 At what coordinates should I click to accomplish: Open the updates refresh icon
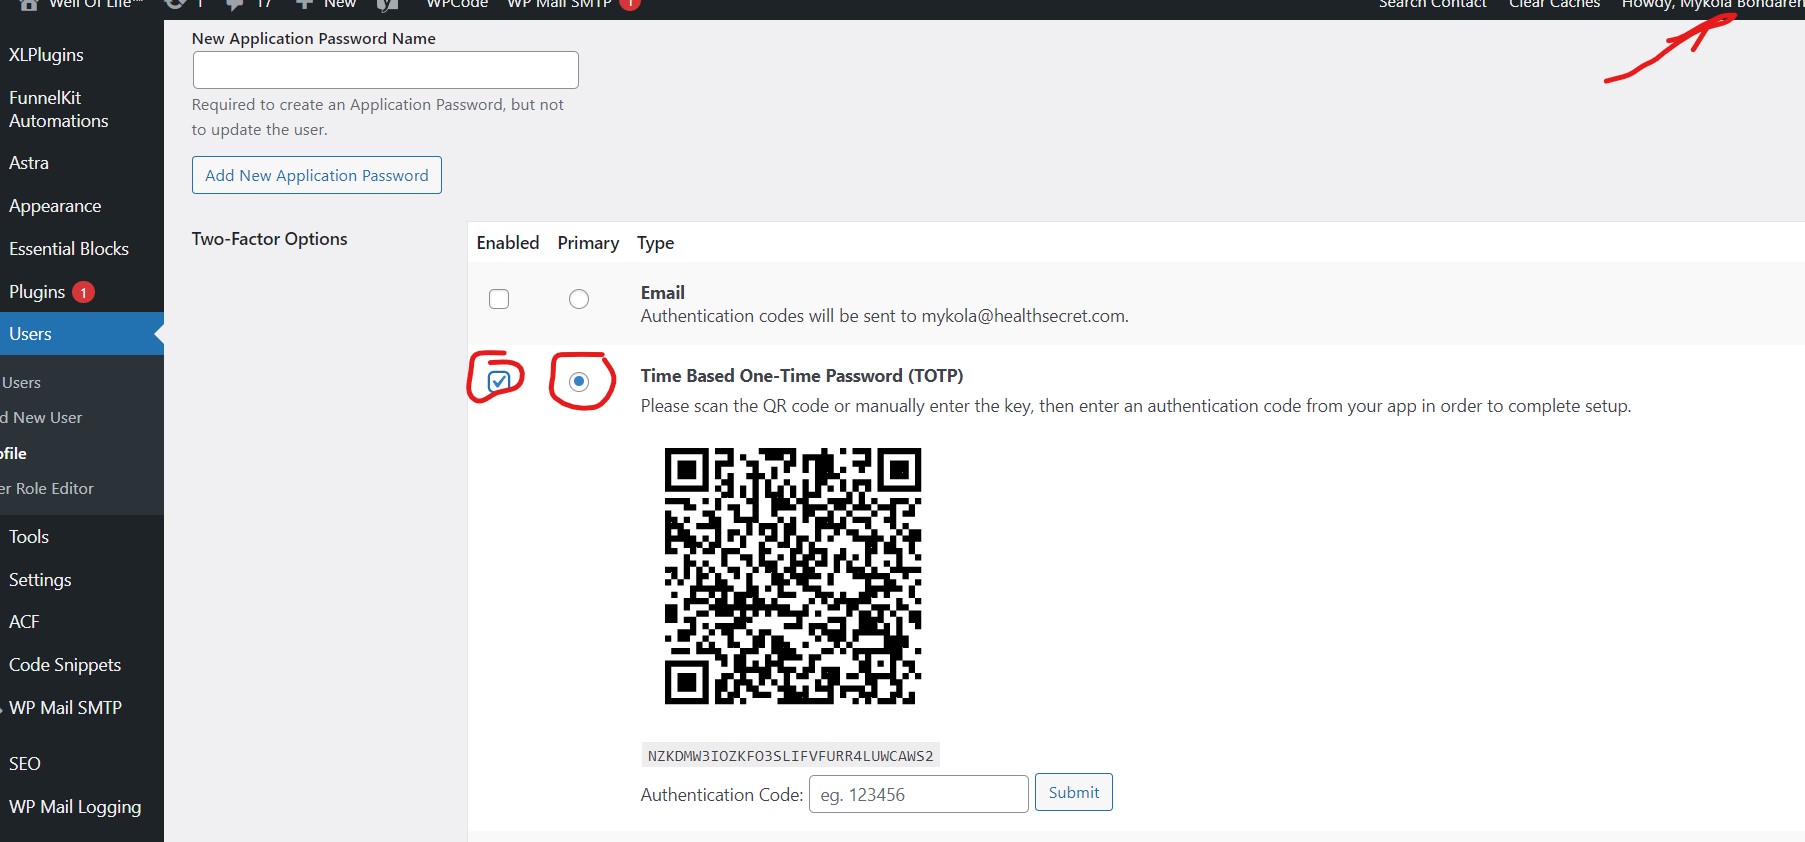[175, 4]
